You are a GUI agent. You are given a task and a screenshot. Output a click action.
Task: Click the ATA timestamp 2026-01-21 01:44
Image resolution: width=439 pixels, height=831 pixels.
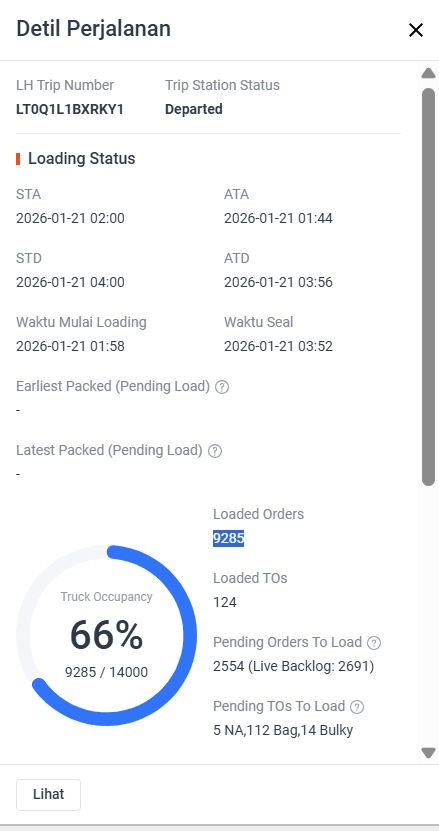[x=278, y=218]
